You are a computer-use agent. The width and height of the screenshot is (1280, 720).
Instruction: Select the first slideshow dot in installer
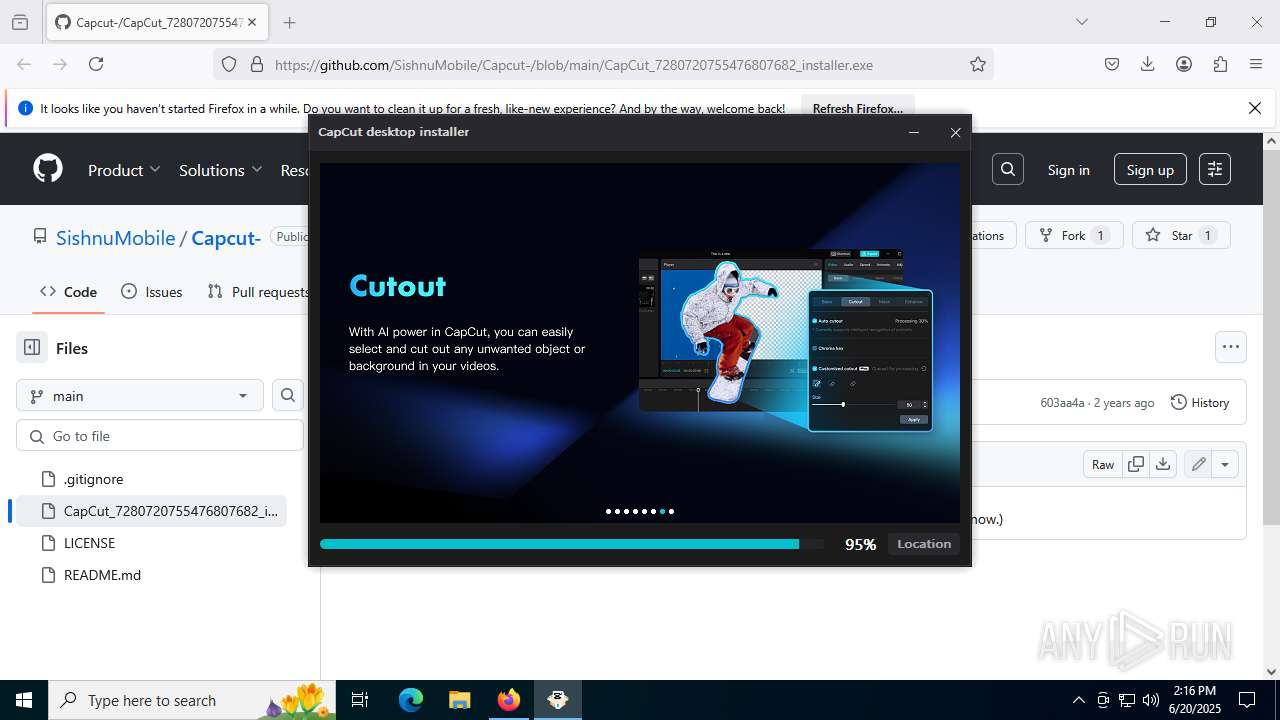pos(608,511)
